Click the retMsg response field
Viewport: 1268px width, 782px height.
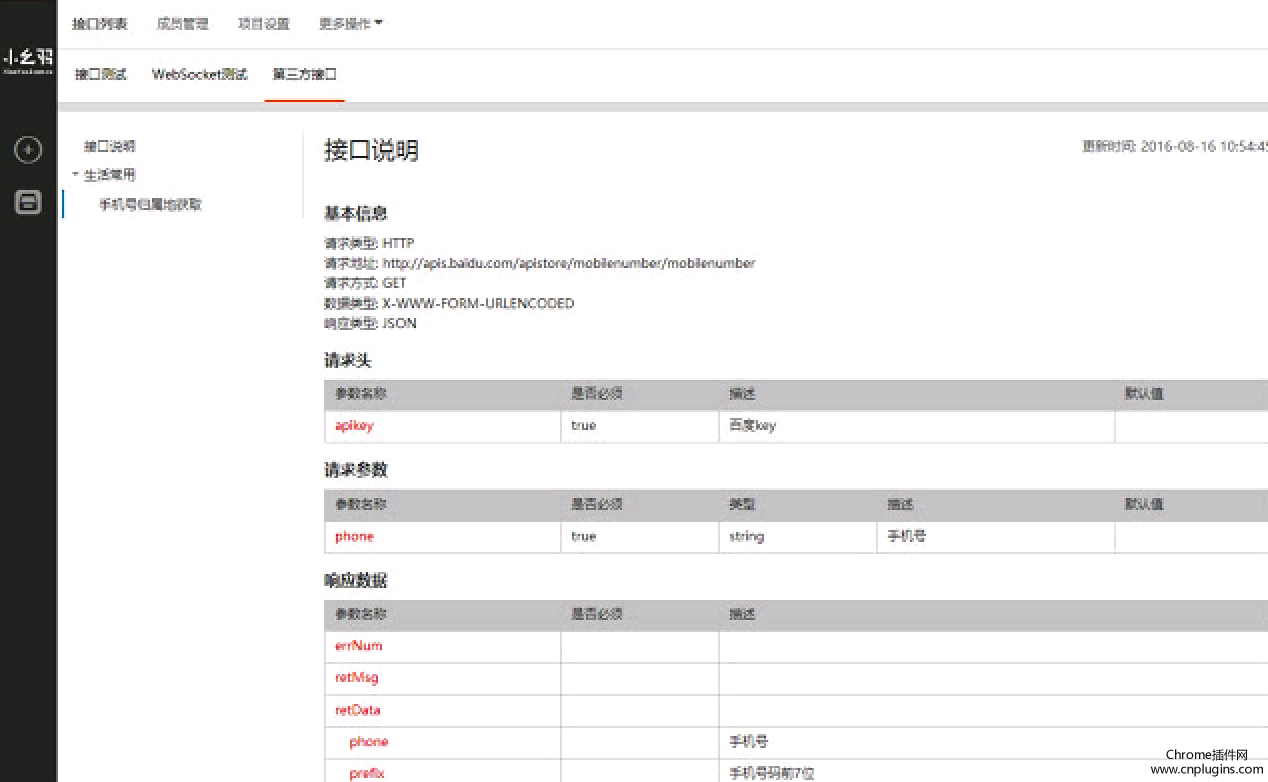[x=356, y=677]
